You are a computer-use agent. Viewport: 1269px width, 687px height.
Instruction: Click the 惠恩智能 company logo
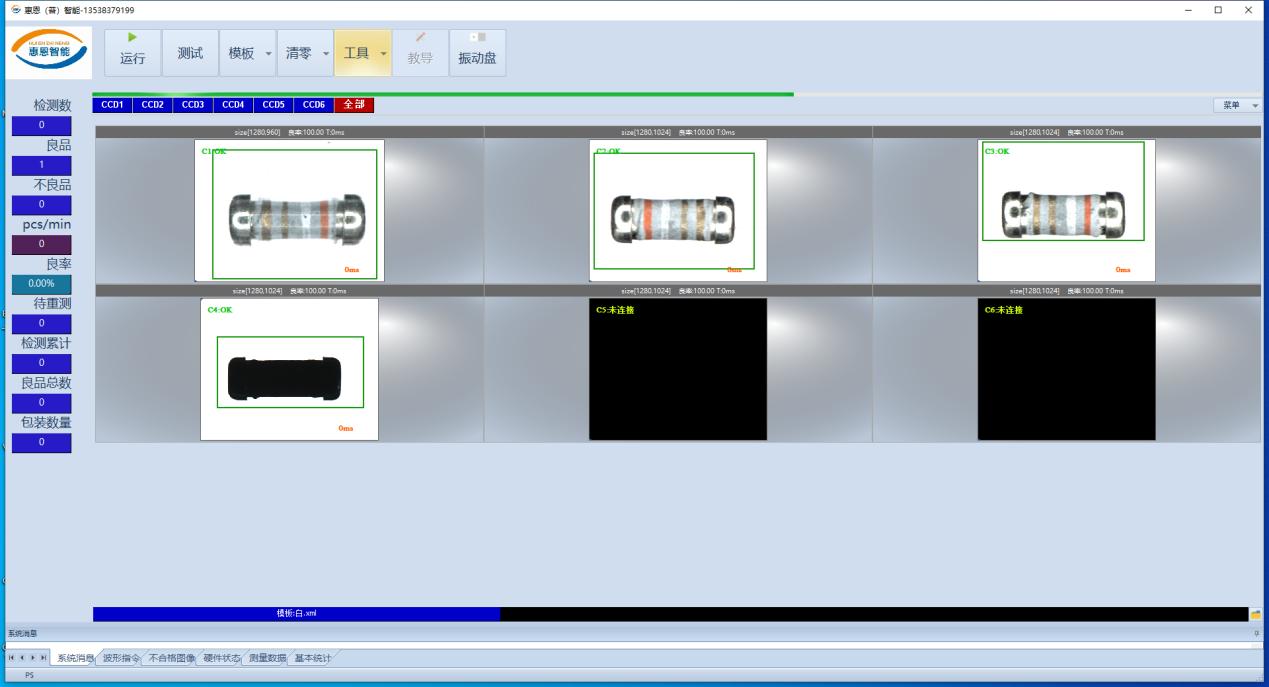point(49,51)
